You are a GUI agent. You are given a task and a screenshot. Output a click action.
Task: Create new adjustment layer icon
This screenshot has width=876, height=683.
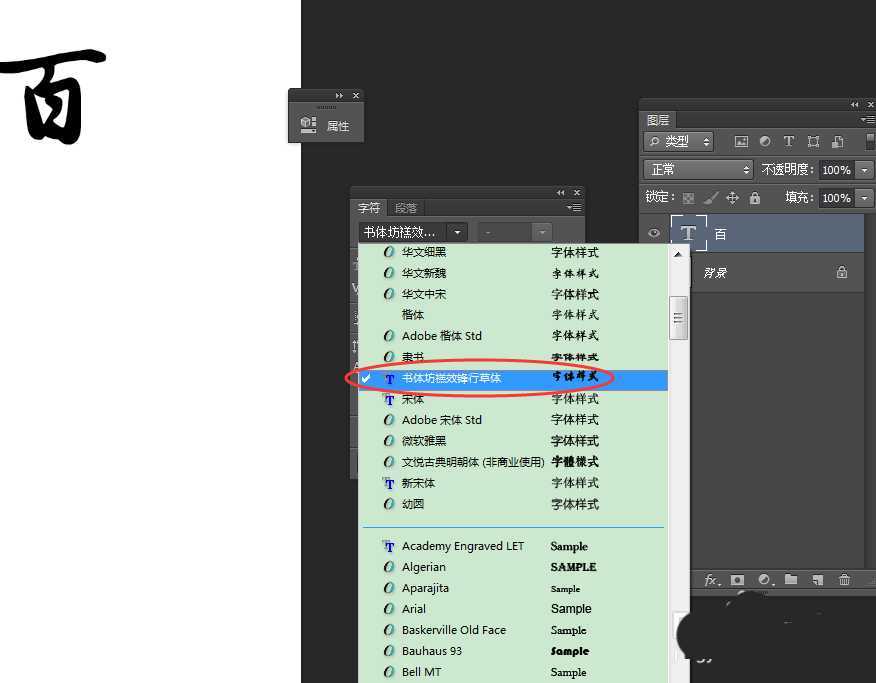[765, 580]
